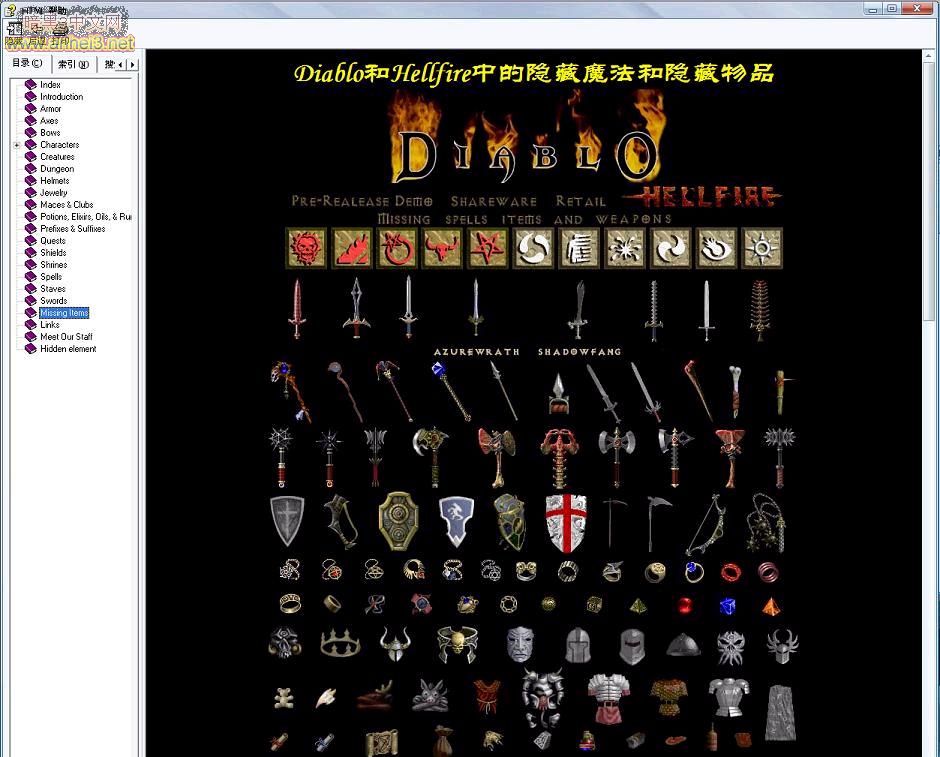The image size is (940, 757).
Task: Click the white shield with red cross
Action: 566,522
